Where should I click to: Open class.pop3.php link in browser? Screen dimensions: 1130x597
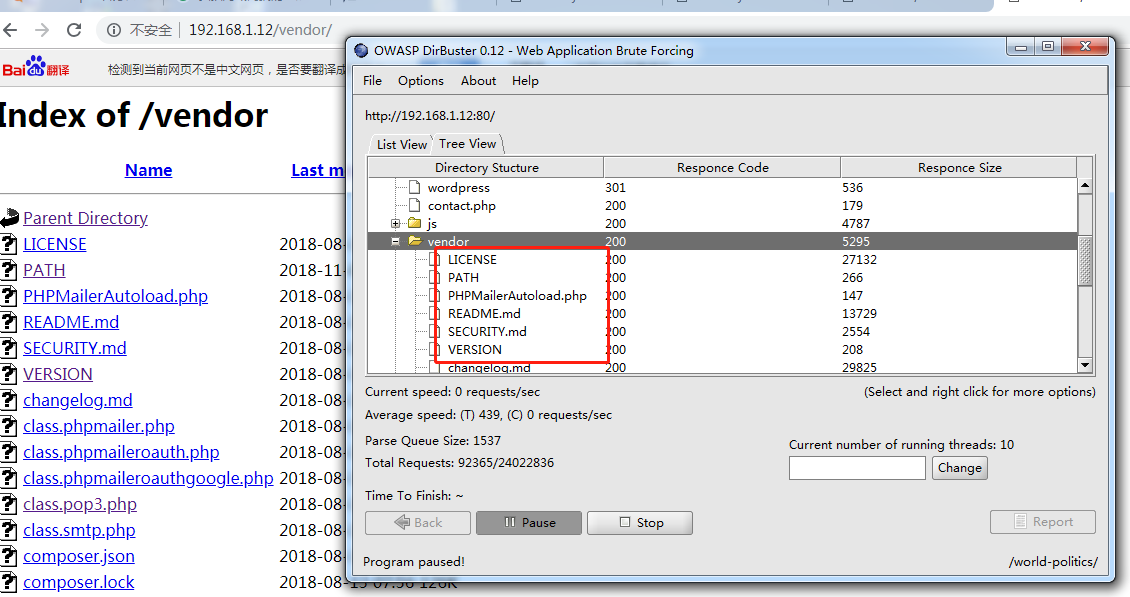click(x=80, y=504)
